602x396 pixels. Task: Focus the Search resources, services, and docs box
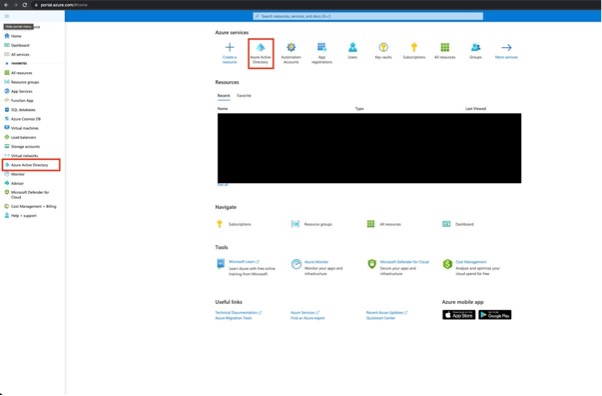[368, 16]
